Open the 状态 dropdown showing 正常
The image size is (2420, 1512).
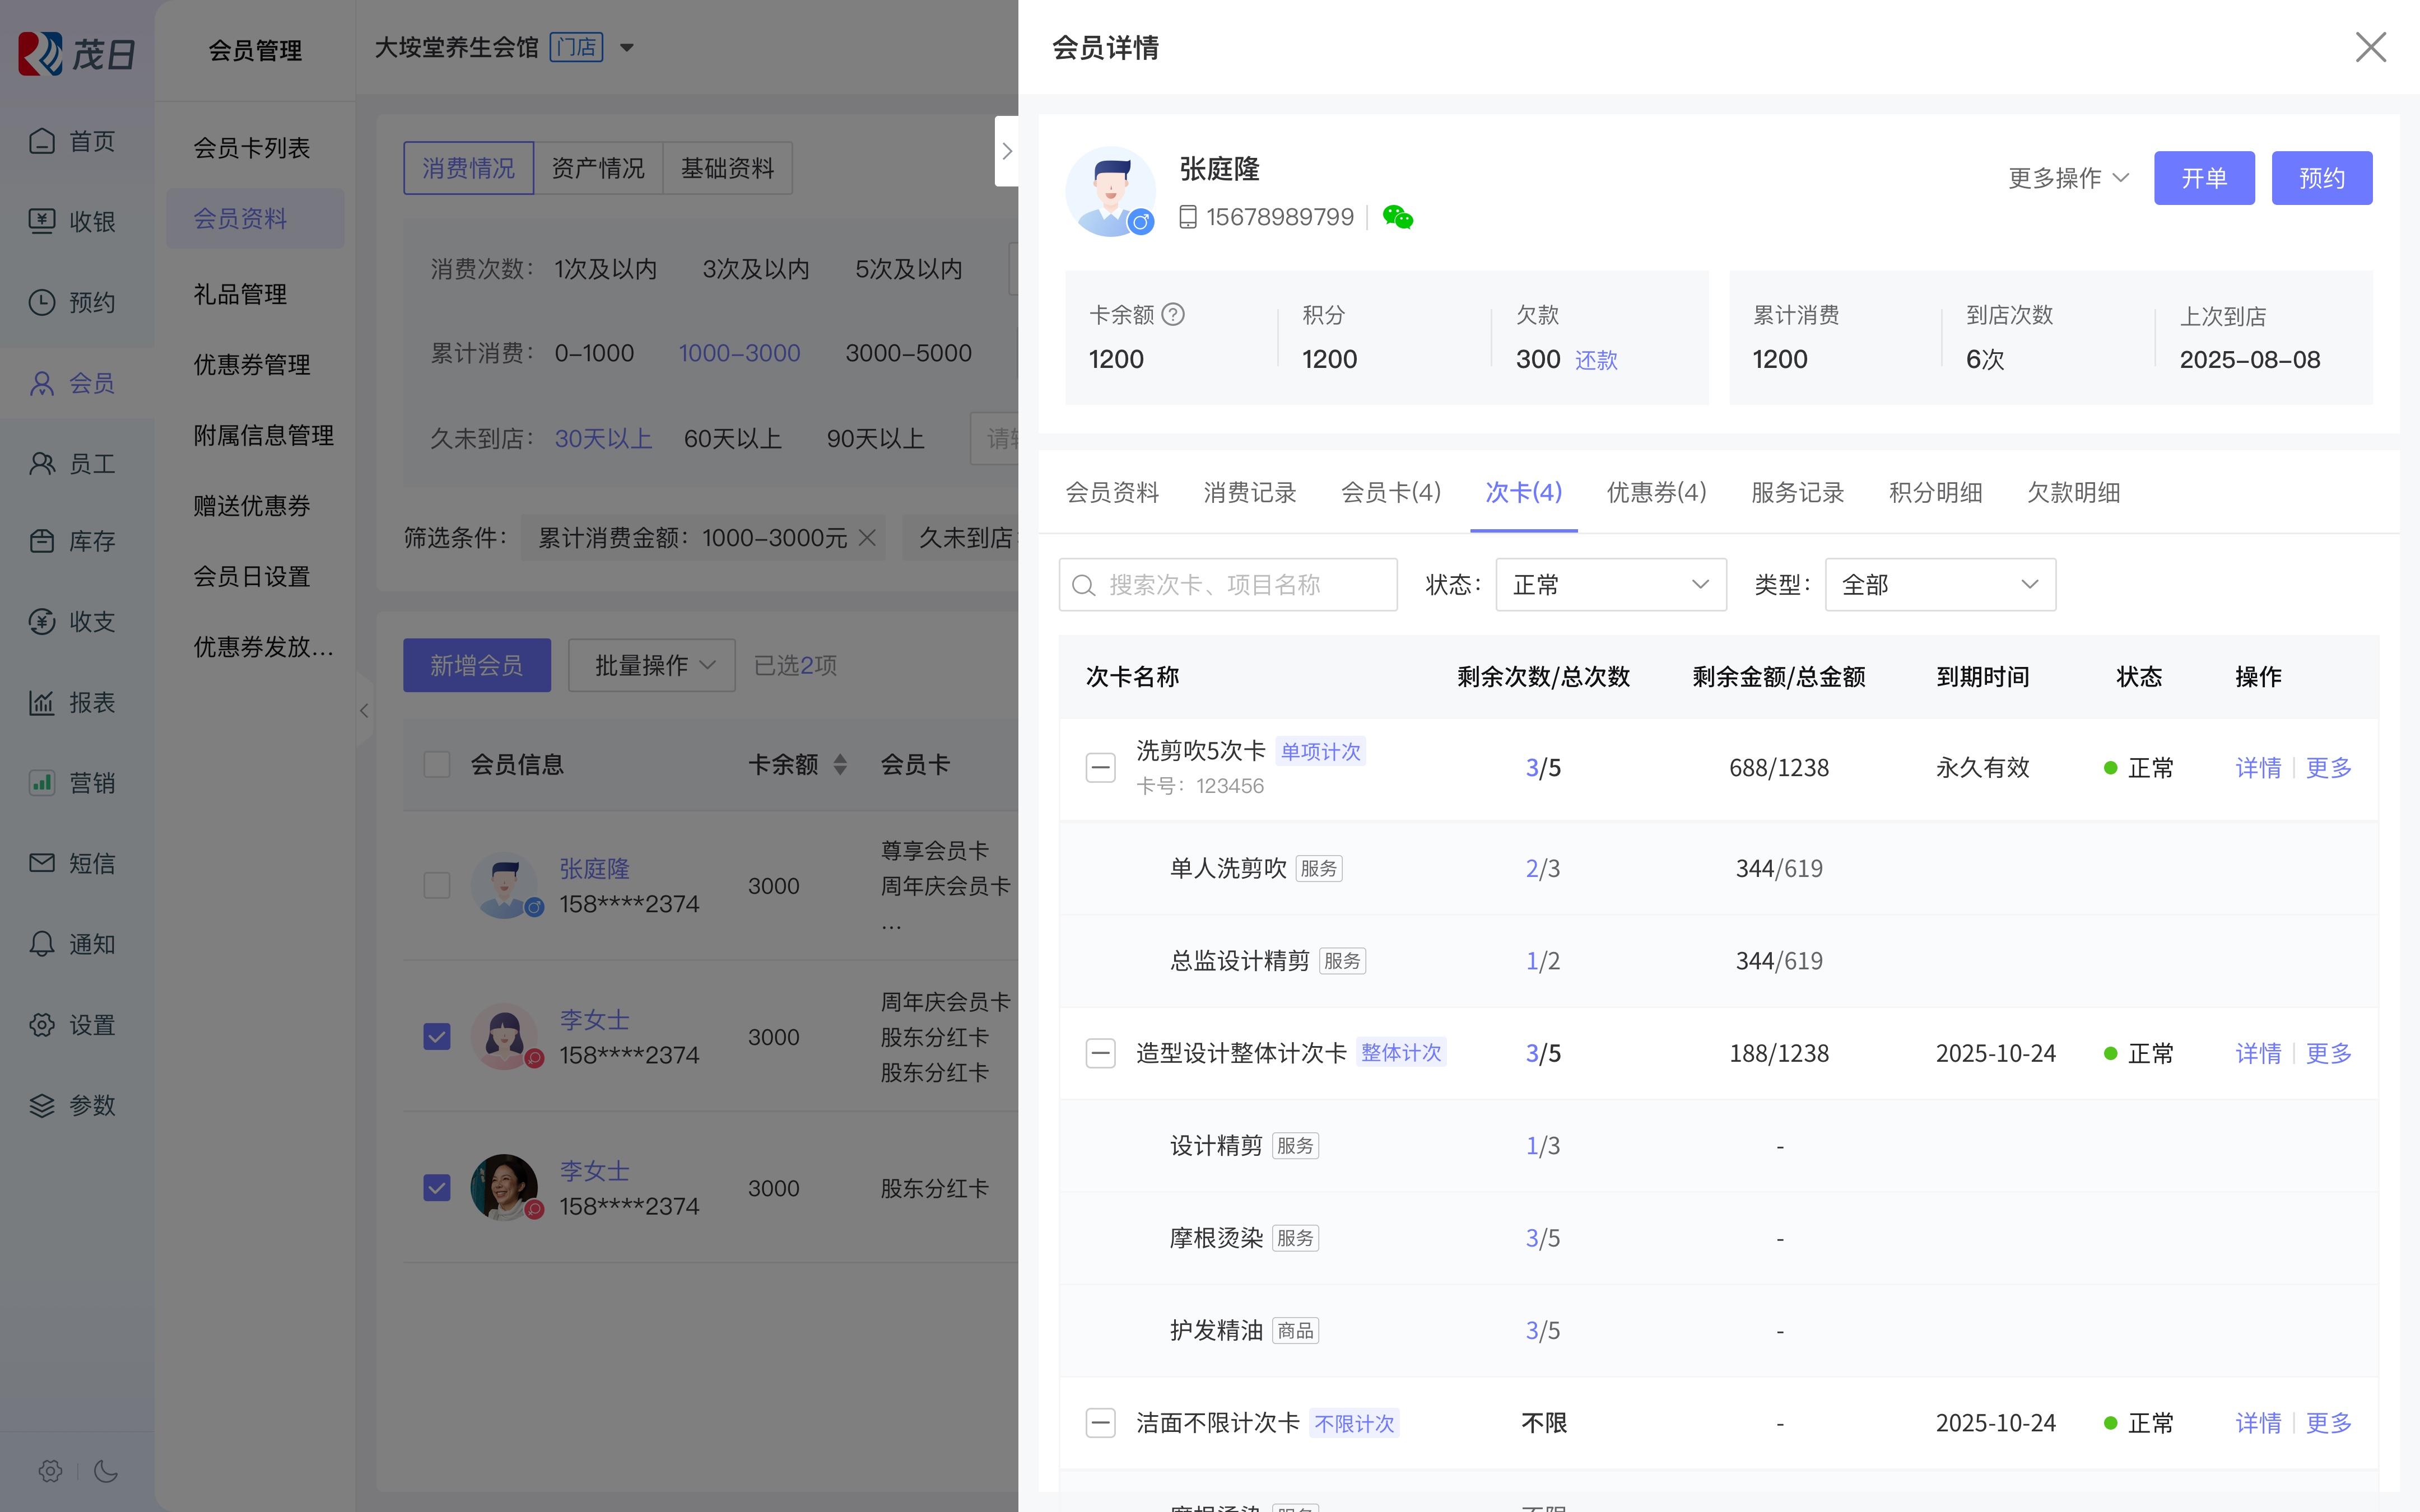coord(1610,585)
